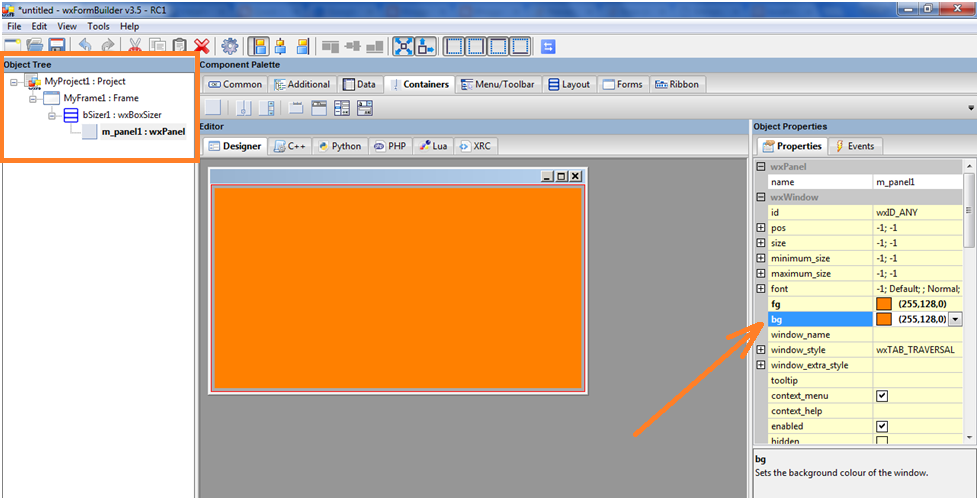
Task: Cut the selected object with scissors icon
Action: (135, 46)
